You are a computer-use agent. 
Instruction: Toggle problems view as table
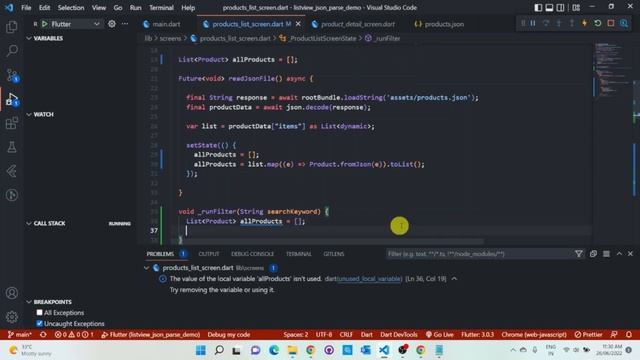pyautogui.click(x=606, y=254)
